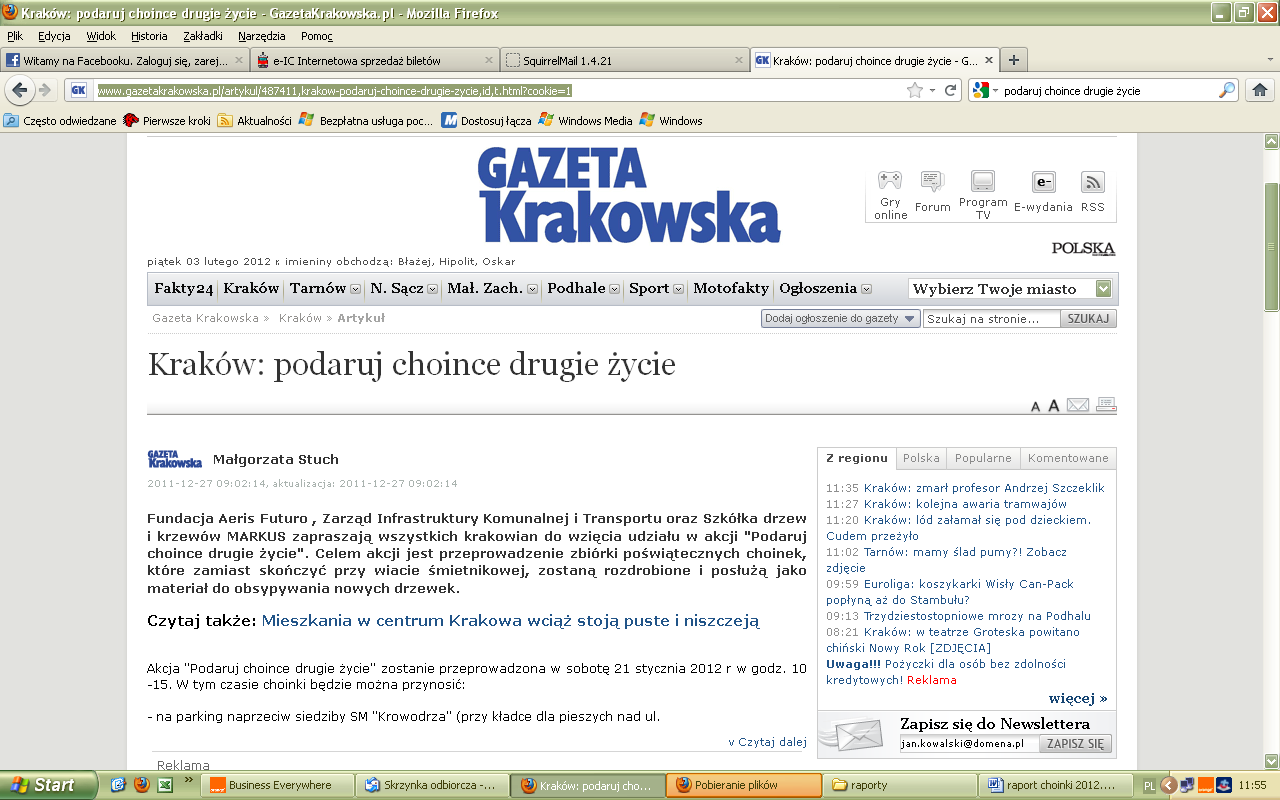Switch to Polska news tab

pos(921,458)
